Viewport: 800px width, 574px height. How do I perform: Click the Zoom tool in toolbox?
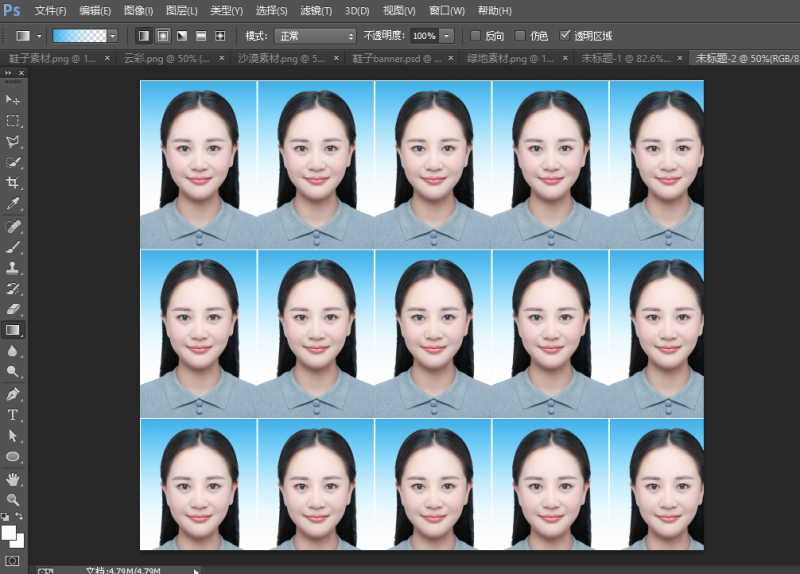pyautogui.click(x=13, y=499)
